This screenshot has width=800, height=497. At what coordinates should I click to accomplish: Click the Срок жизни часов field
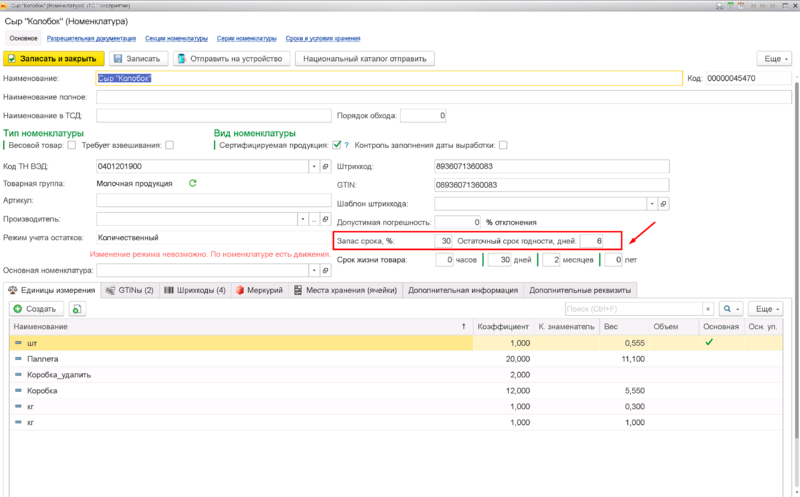coord(444,260)
